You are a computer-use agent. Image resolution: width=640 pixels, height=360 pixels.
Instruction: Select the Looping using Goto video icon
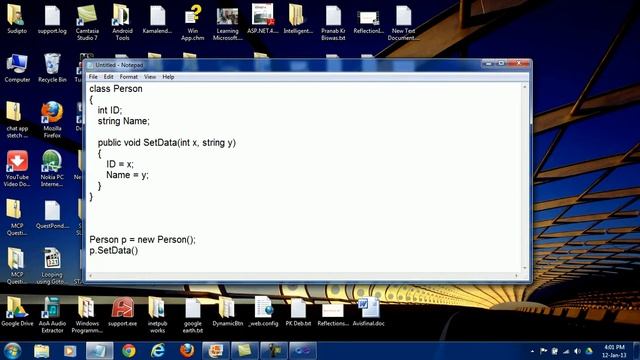(52, 266)
